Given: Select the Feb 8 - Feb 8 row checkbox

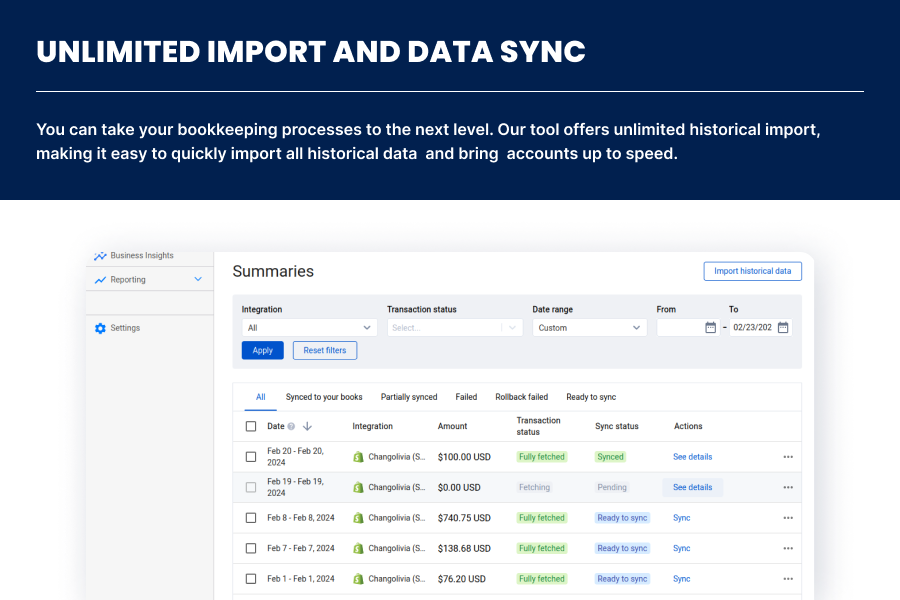Looking at the screenshot, I should coord(251,518).
